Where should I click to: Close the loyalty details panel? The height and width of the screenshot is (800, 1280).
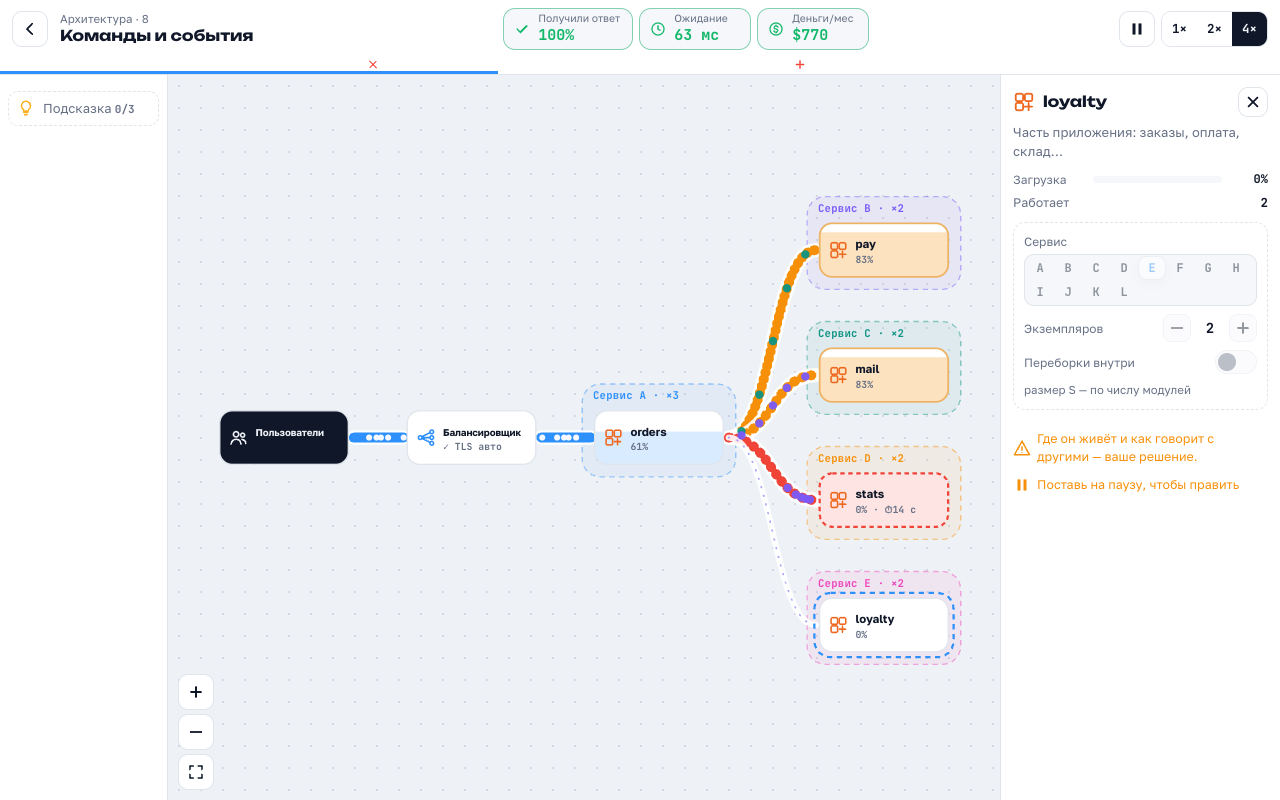[x=1253, y=102]
